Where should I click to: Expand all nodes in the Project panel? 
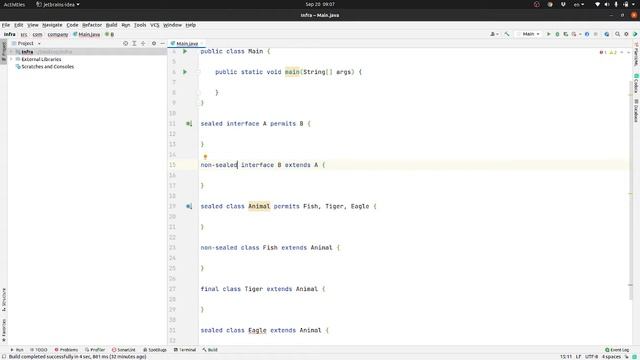click(134, 43)
